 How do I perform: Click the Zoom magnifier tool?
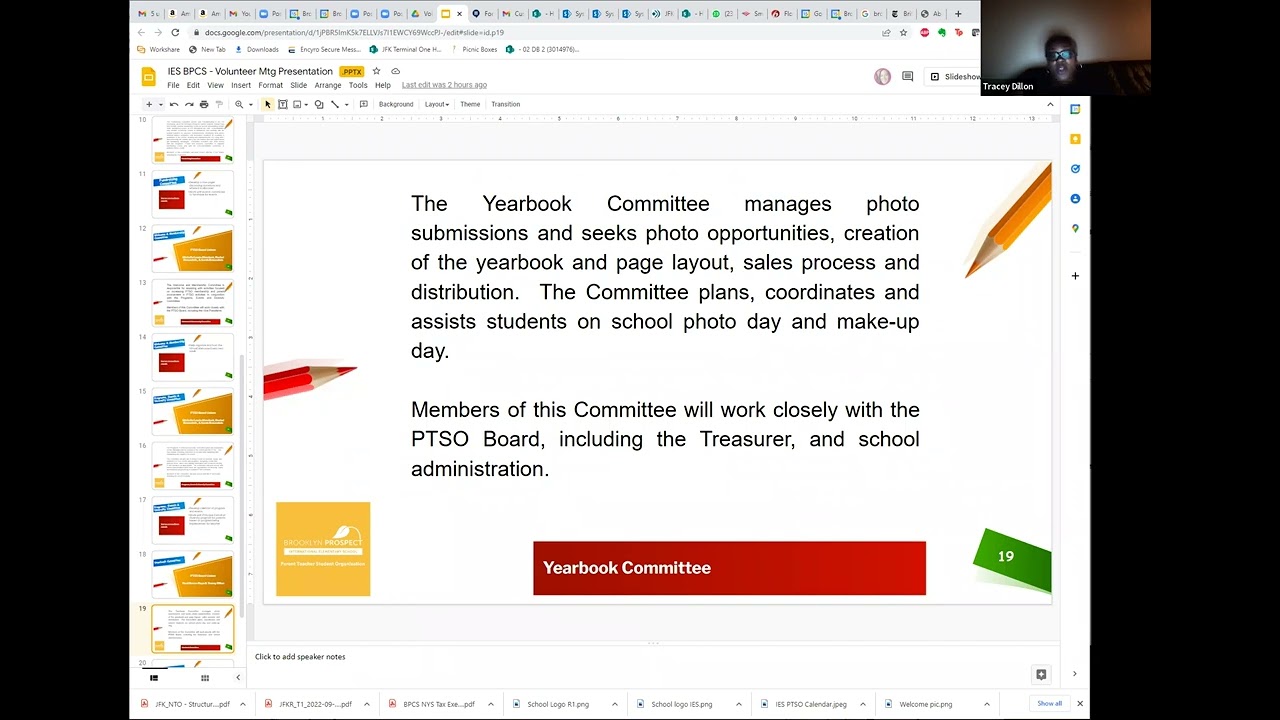pyautogui.click(x=239, y=104)
